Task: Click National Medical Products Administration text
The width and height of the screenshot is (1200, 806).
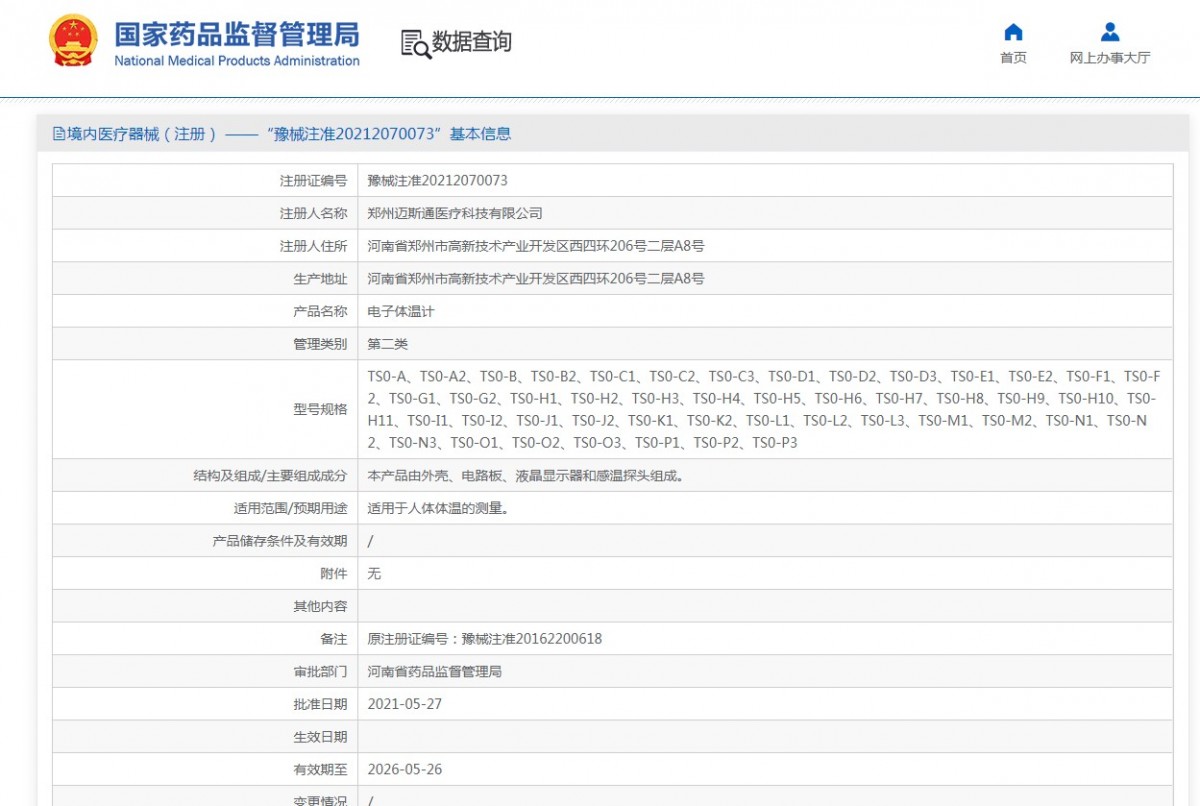Action: point(237,61)
